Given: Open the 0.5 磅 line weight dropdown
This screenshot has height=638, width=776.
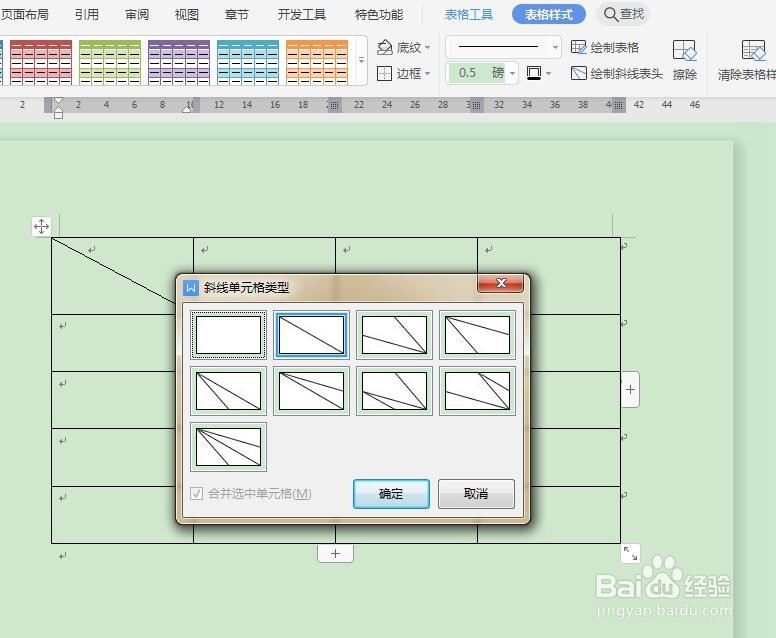Looking at the screenshot, I should (x=513, y=73).
